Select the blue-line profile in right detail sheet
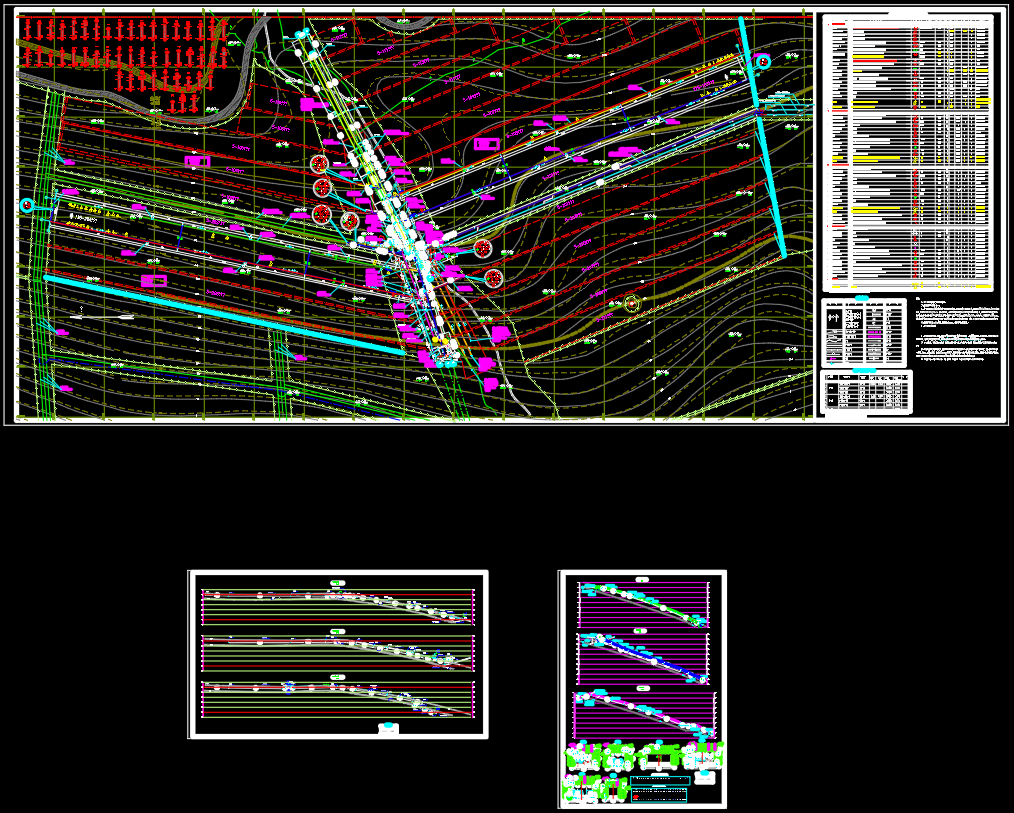This screenshot has height=813, width=1014. point(643,658)
